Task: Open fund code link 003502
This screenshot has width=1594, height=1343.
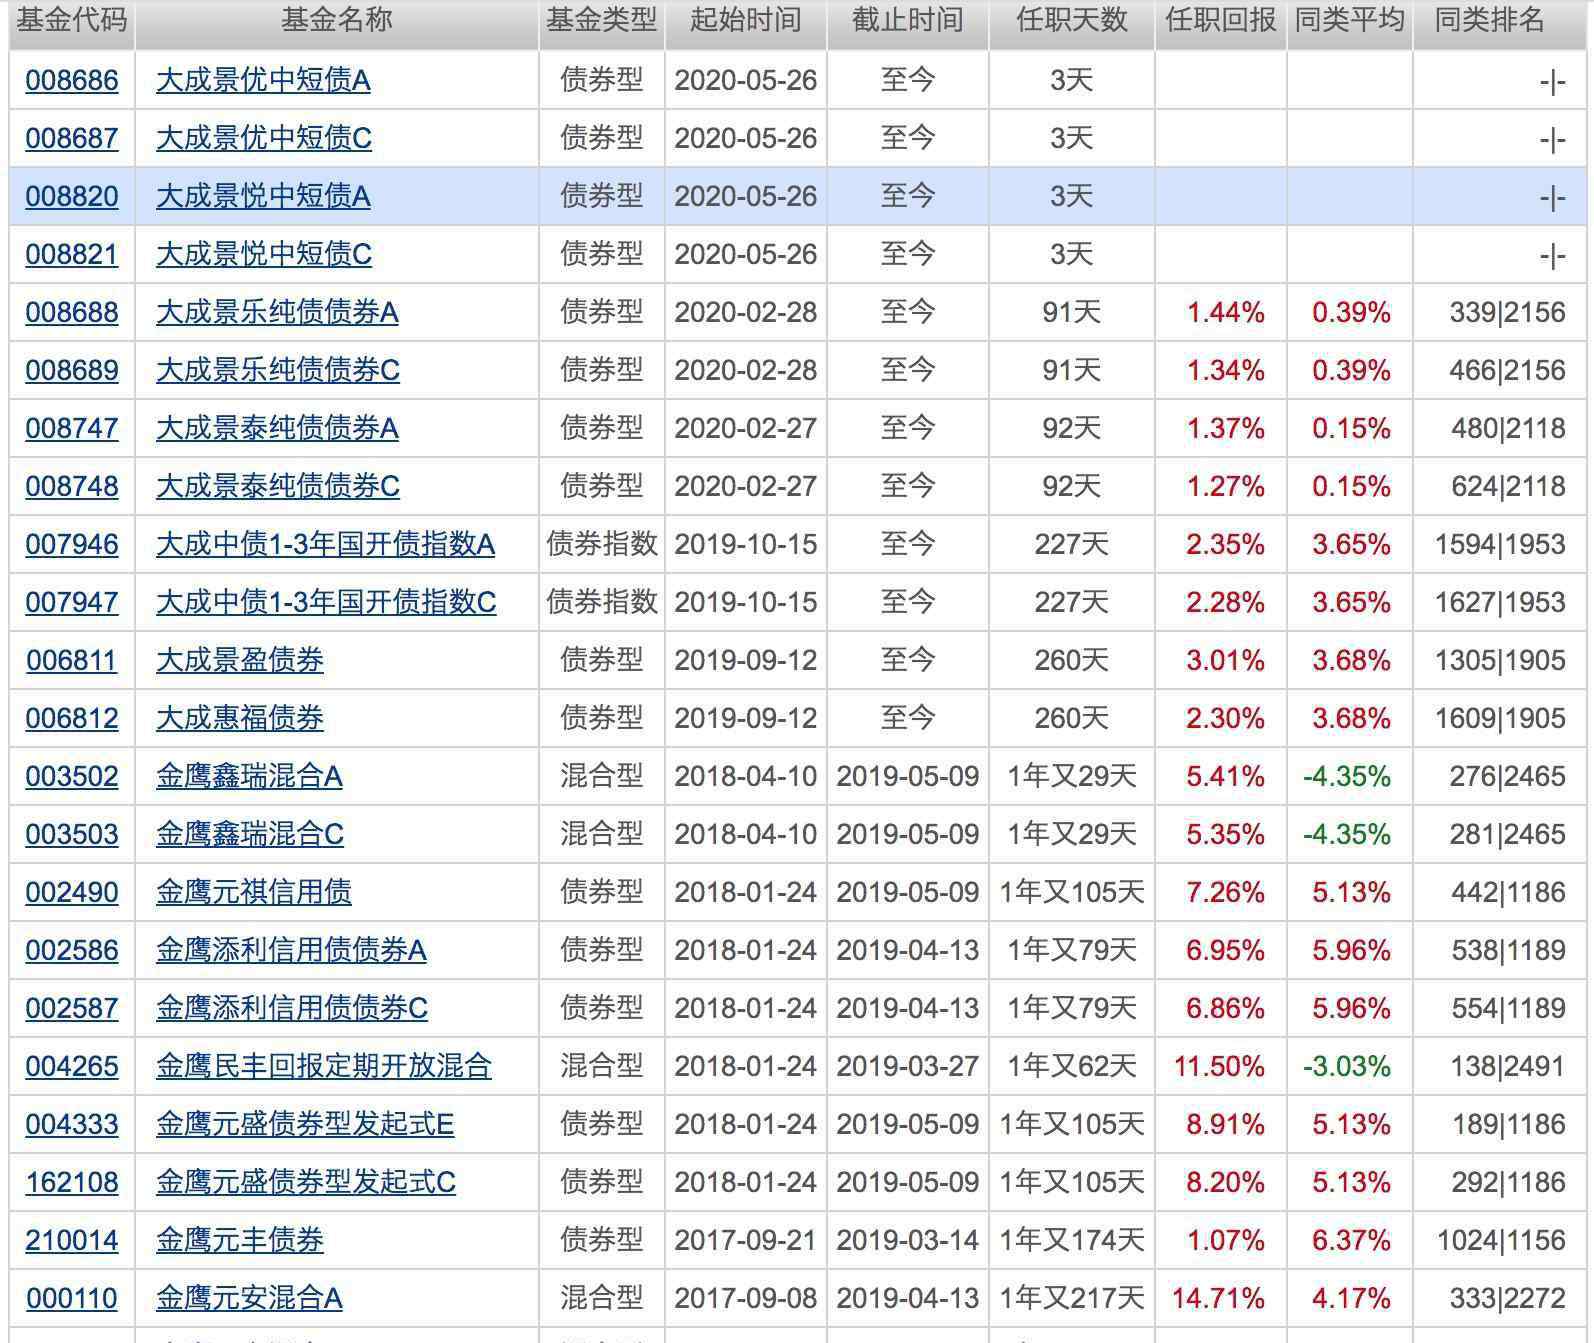Action: click(72, 776)
